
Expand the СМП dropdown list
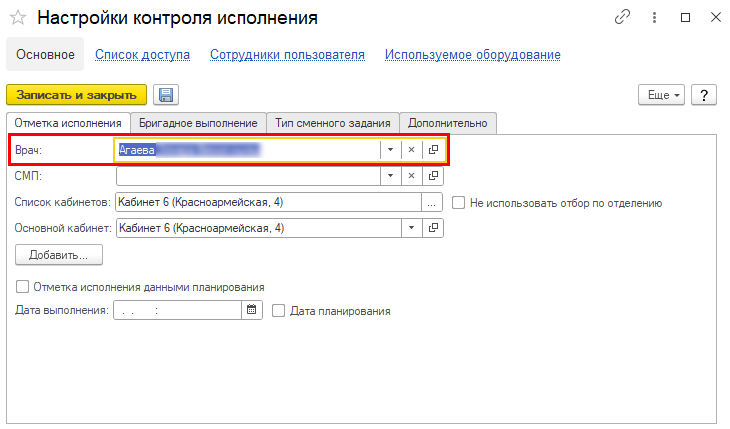point(390,176)
